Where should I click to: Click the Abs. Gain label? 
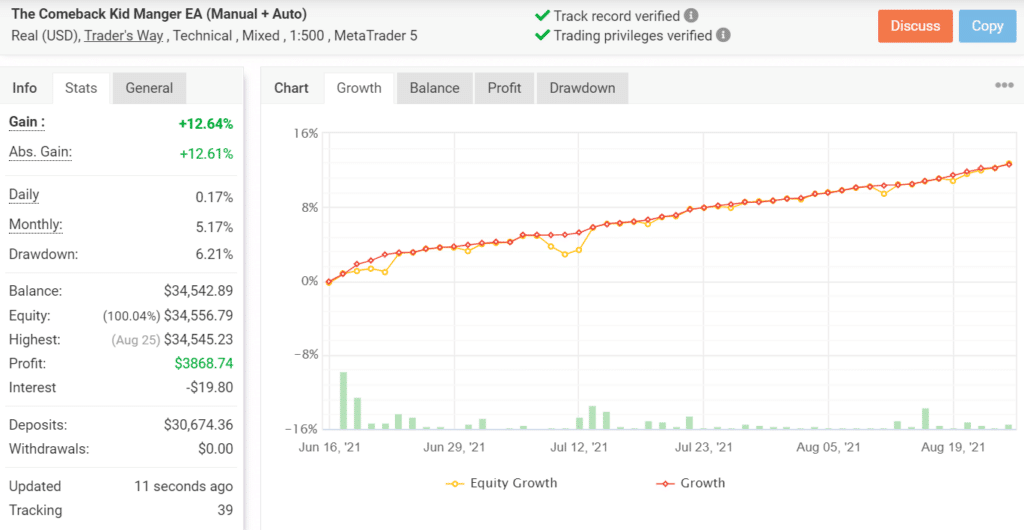[x=40, y=152]
